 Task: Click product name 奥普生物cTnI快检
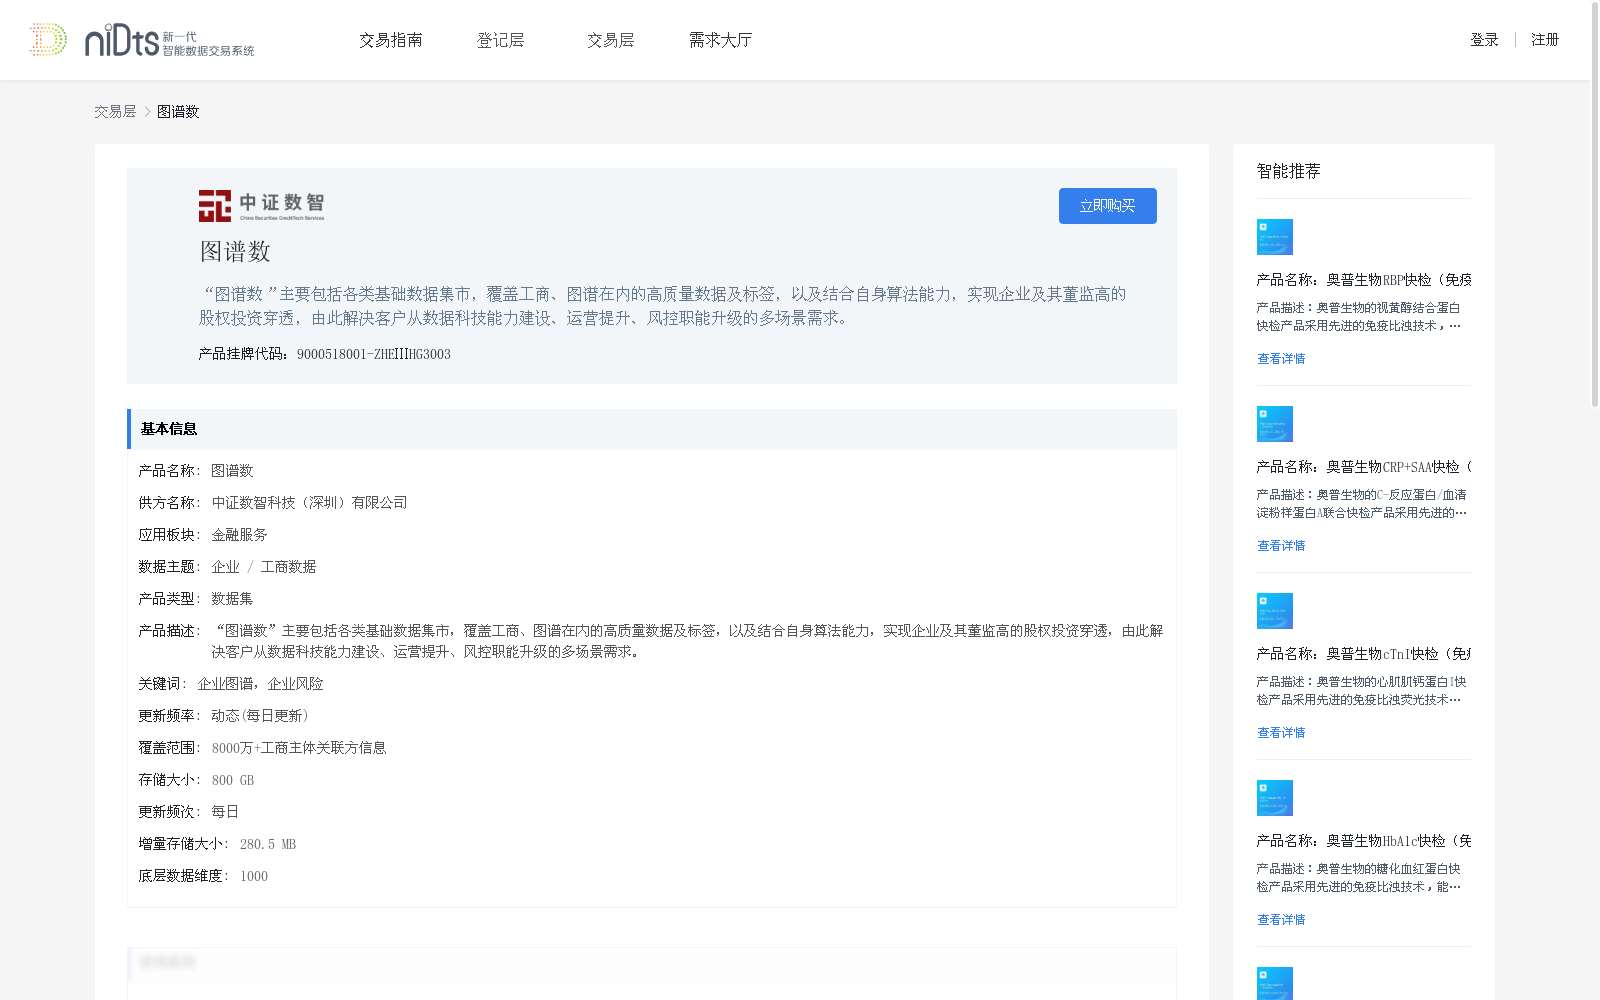click(x=1364, y=654)
